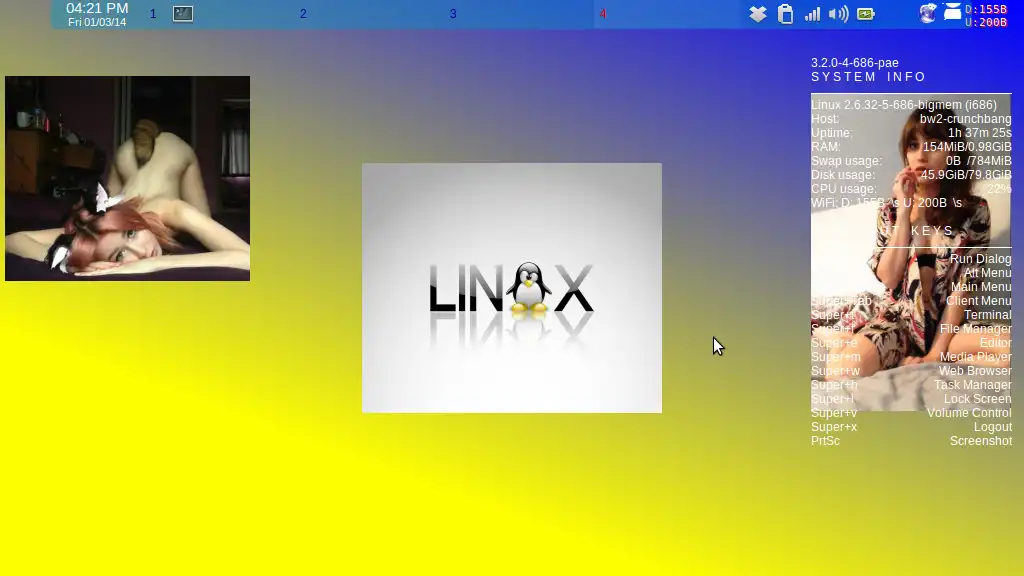Click the Linux logo image with Tux
This screenshot has height=576, width=1024.
[512, 288]
